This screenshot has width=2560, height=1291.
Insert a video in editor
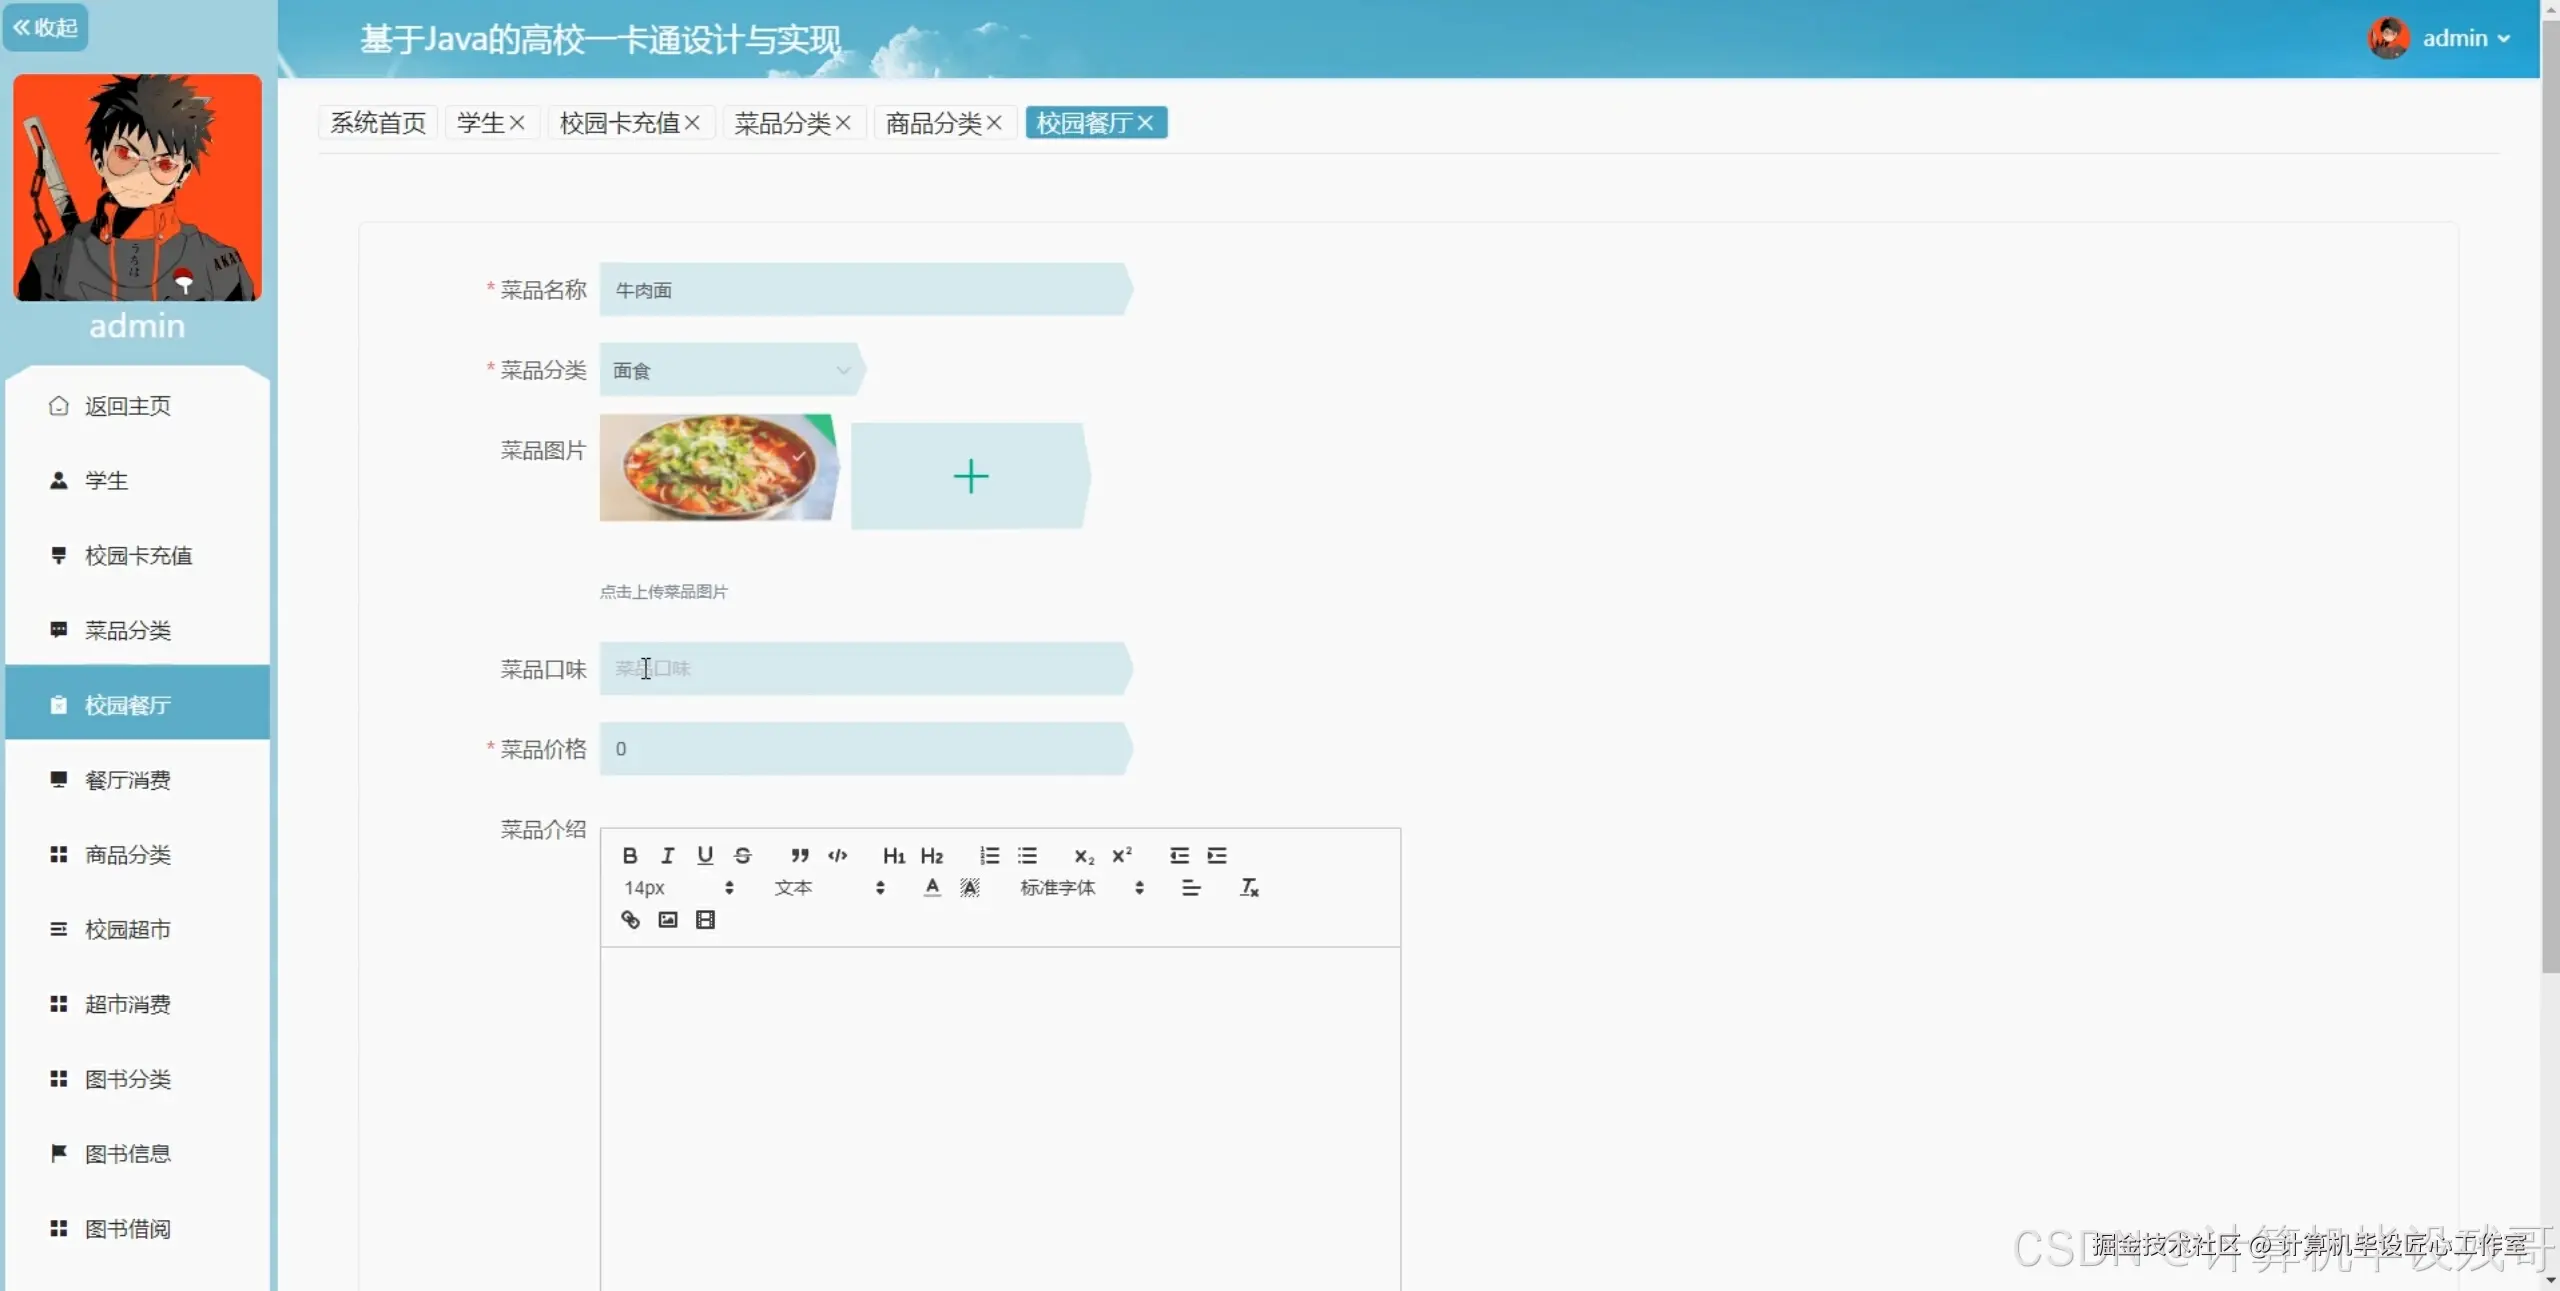[705, 920]
